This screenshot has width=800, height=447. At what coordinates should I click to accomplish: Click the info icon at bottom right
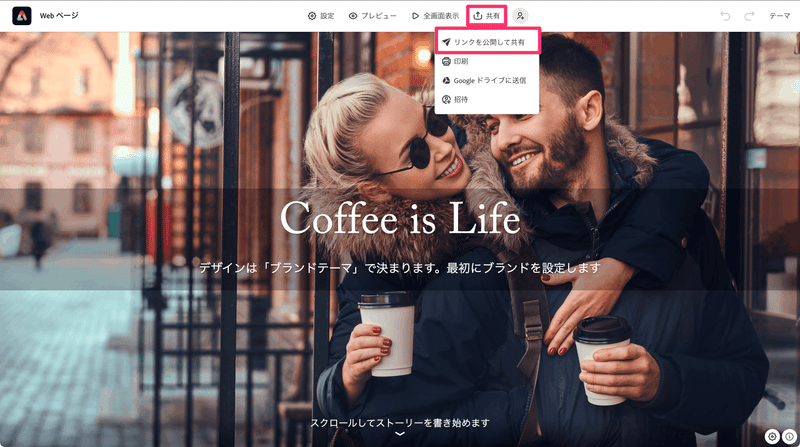(x=789, y=436)
